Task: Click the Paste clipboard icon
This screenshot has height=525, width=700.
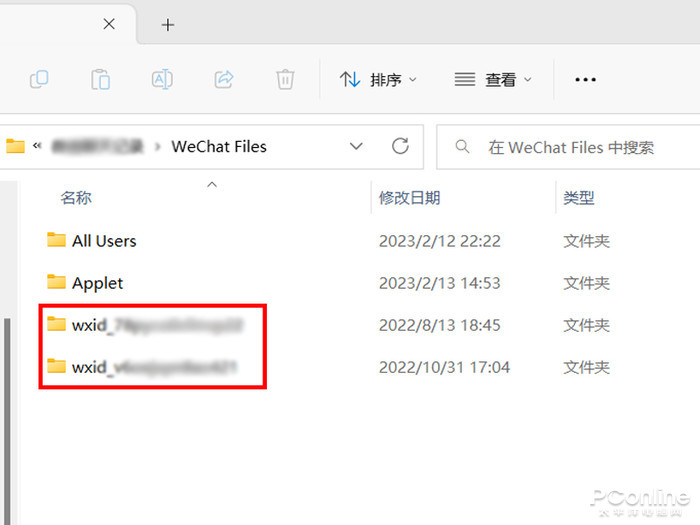Action: pos(100,79)
